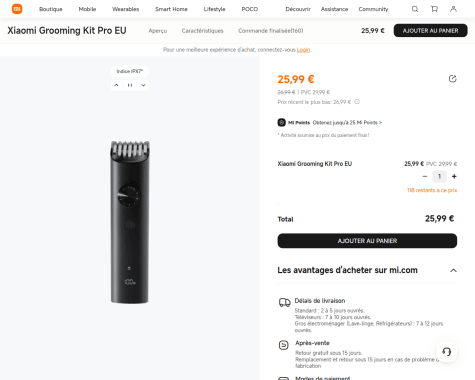
Task: Pause the product image carousel
Action: click(x=130, y=85)
